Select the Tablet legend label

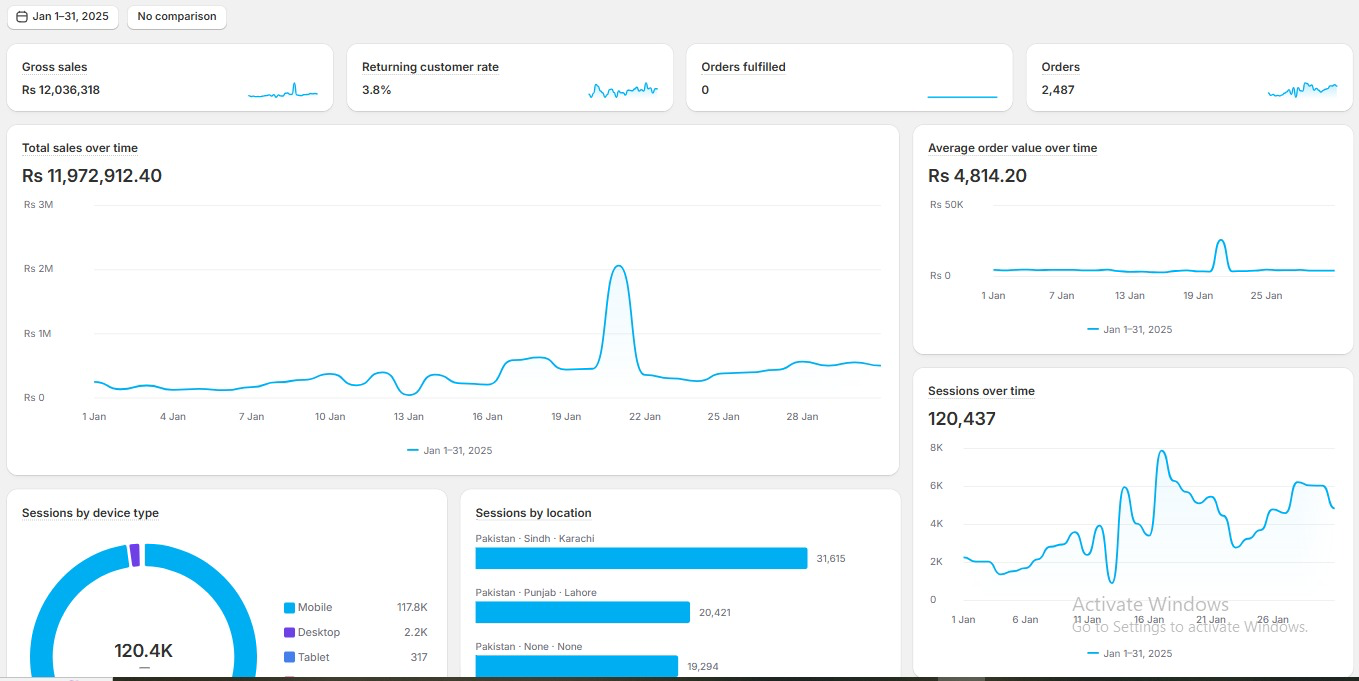pyautogui.click(x=314, y=658)
